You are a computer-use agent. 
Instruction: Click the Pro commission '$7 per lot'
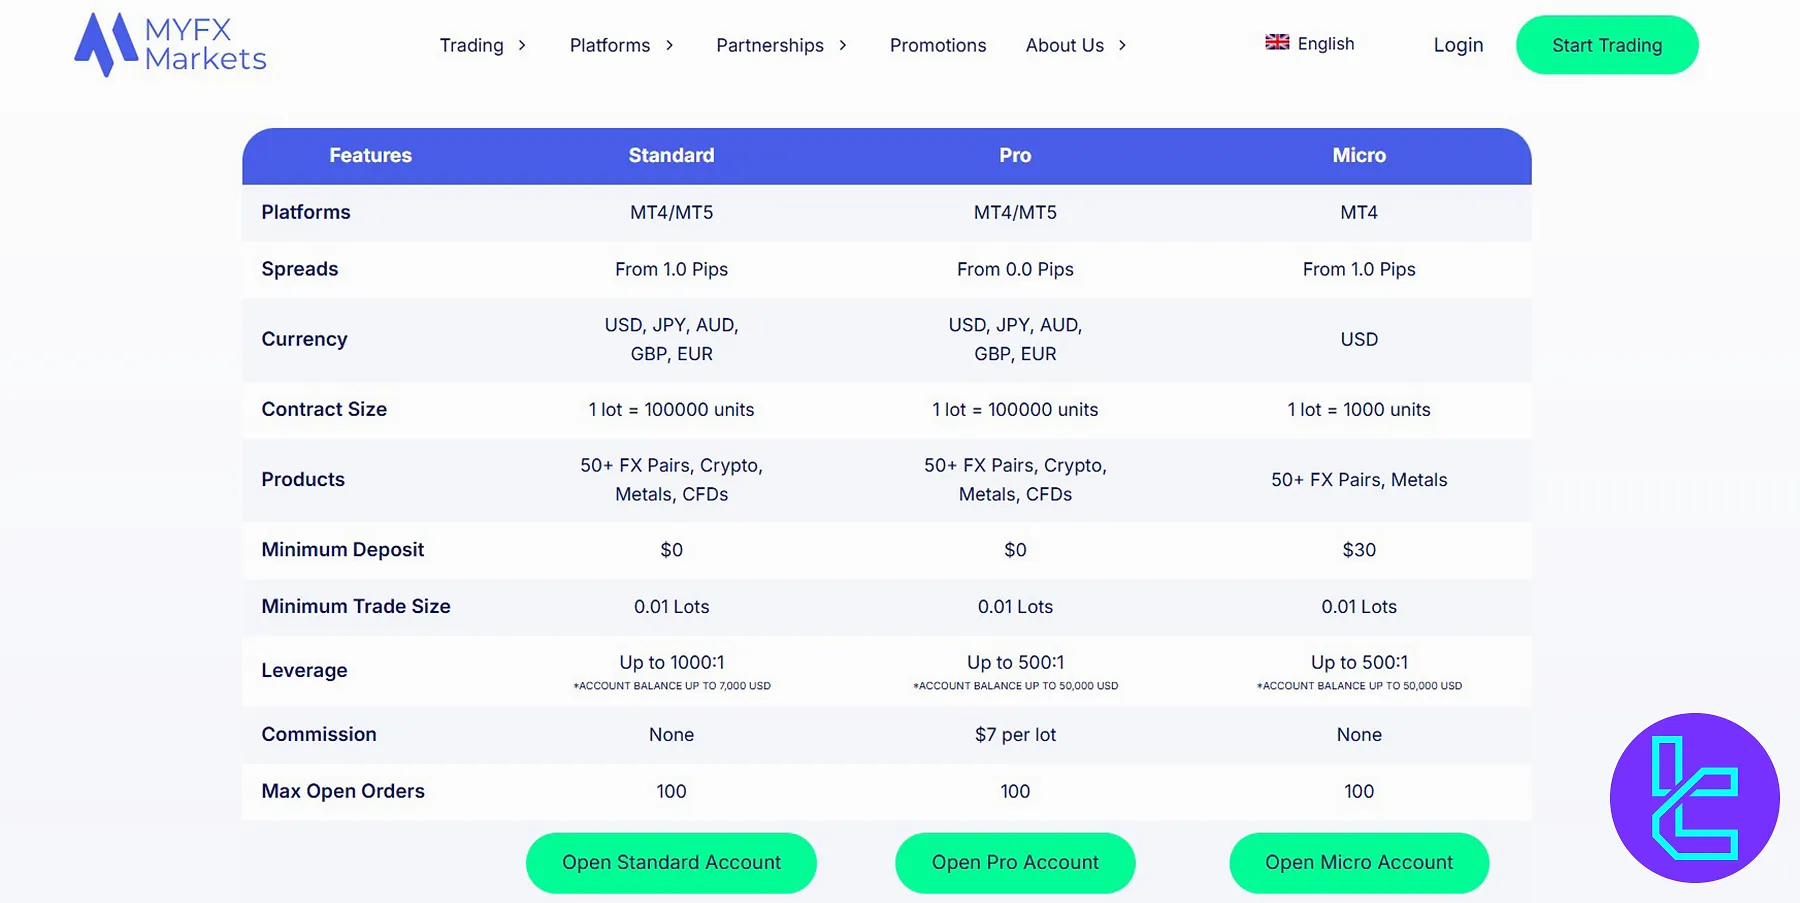[x=1015, y=735]
